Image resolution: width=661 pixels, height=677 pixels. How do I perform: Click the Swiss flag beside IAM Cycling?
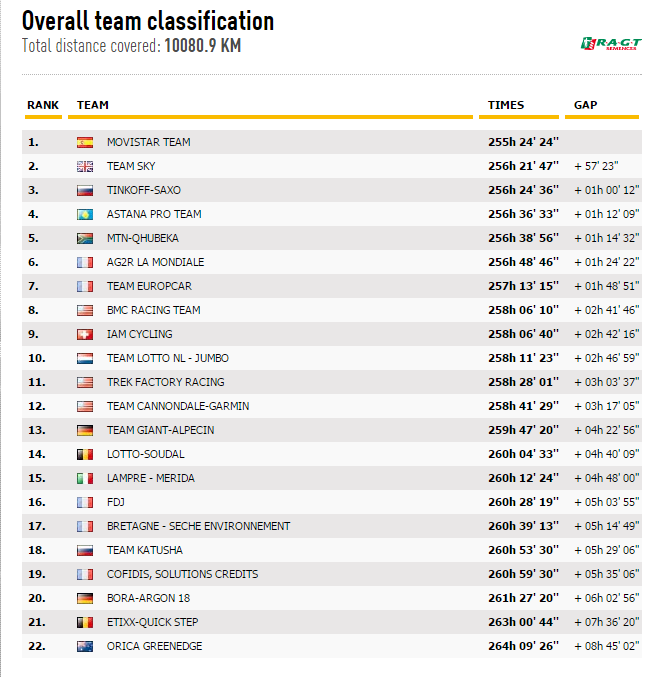(85, 334)
